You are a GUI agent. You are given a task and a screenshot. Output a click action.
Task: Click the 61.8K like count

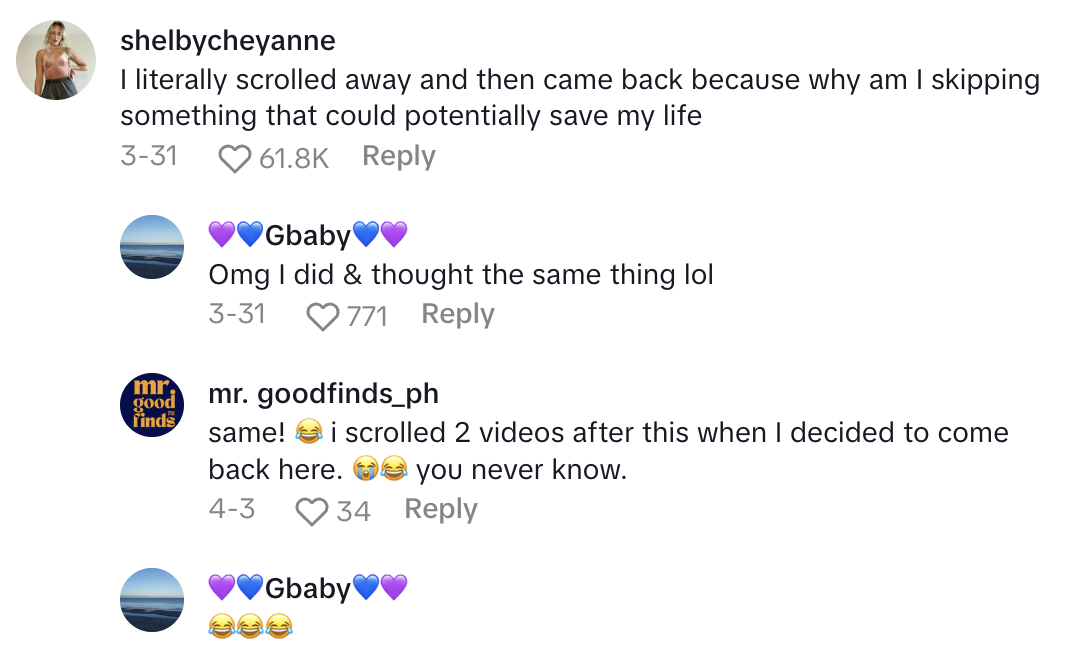pos(294,158)
